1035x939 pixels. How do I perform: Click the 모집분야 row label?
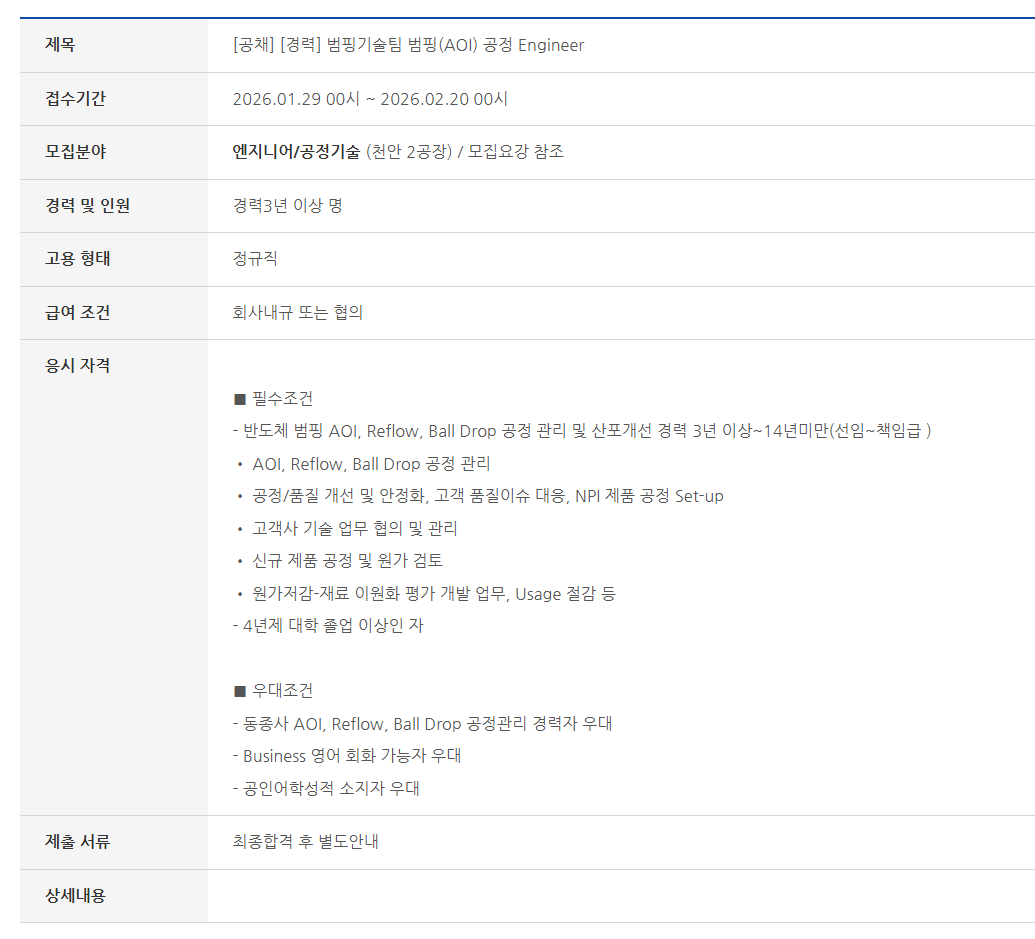pyautogui.click(x=75, y=152)
